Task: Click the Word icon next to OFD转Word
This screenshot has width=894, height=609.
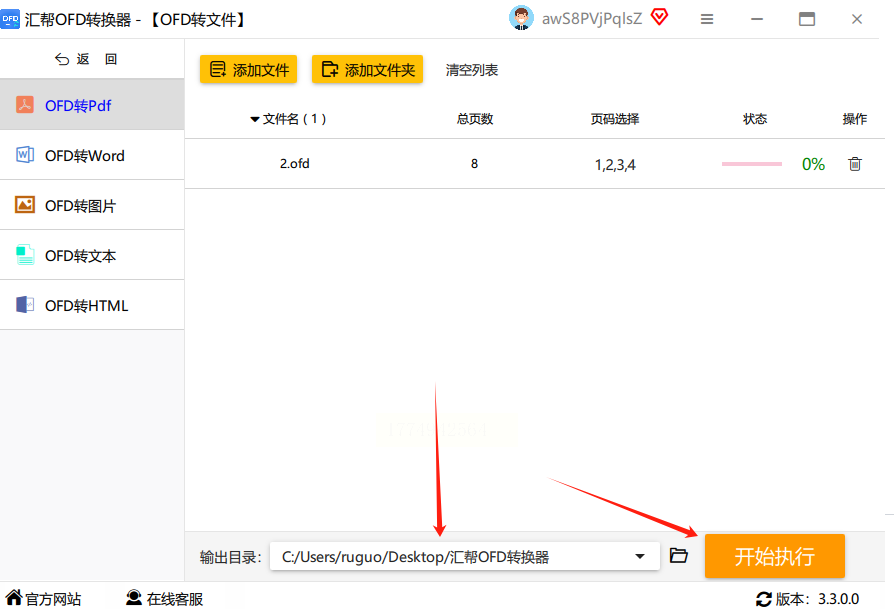Action: click(x=25, y=155)
